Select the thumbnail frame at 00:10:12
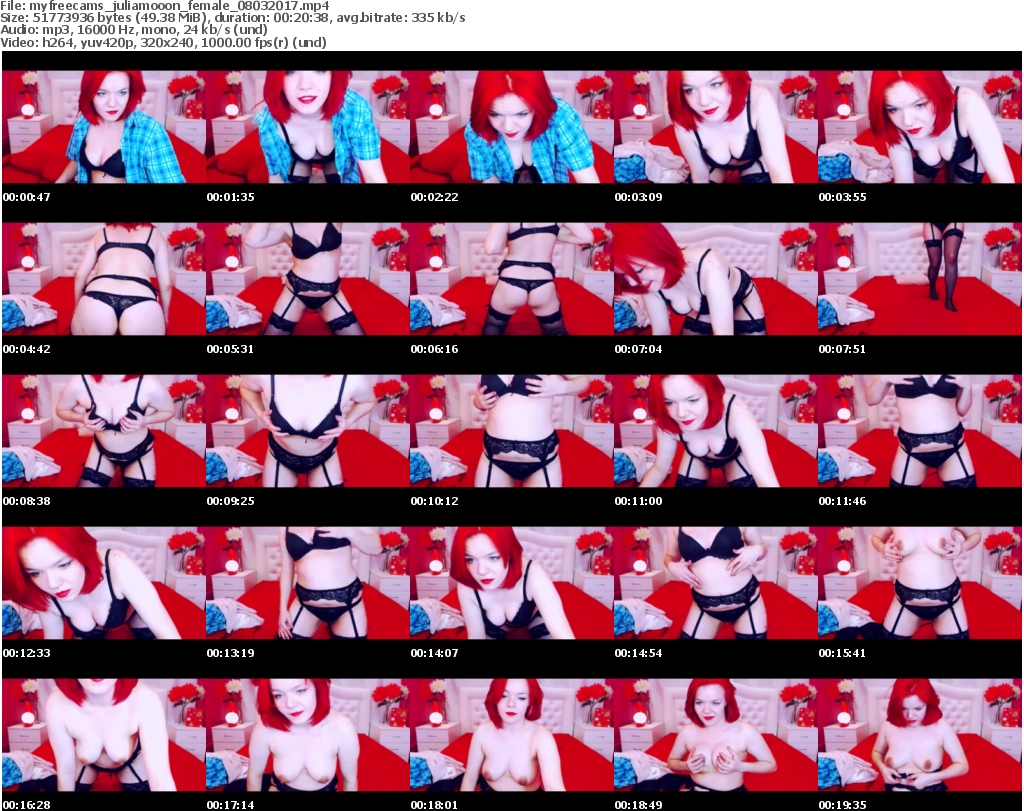Viewport: 1024px width, 811px height. point(512,431)
